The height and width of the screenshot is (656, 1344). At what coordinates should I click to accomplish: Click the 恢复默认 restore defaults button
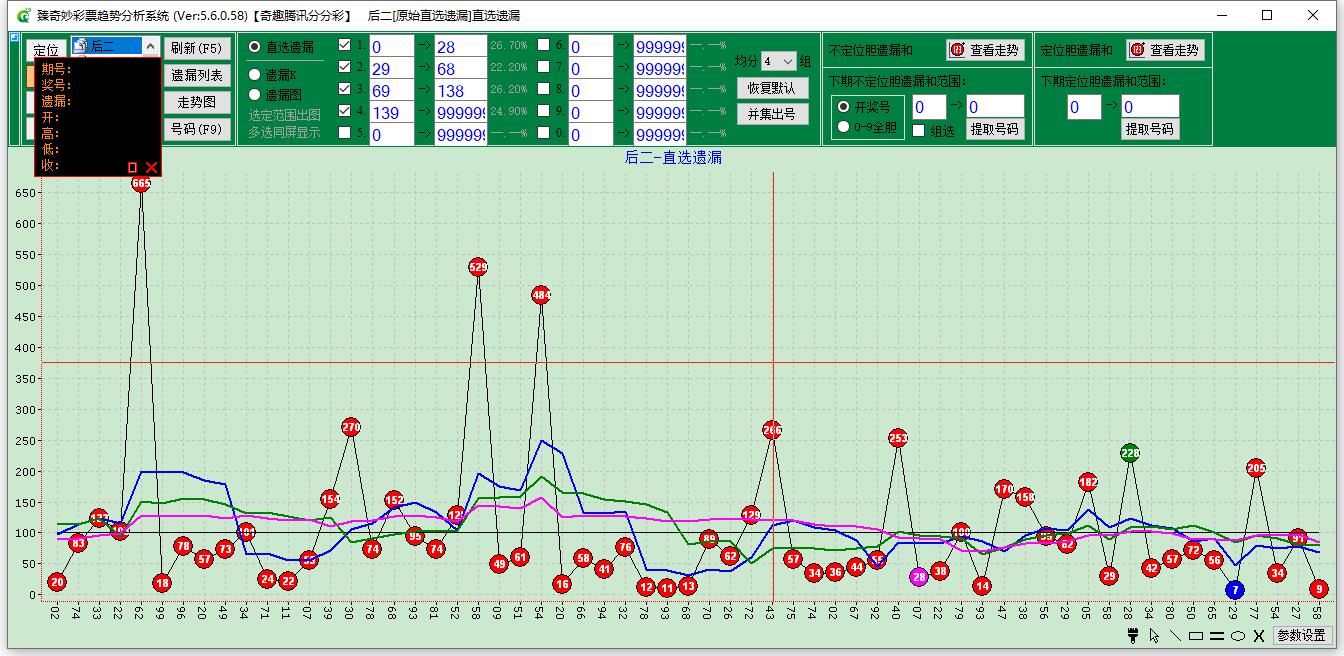772,88
